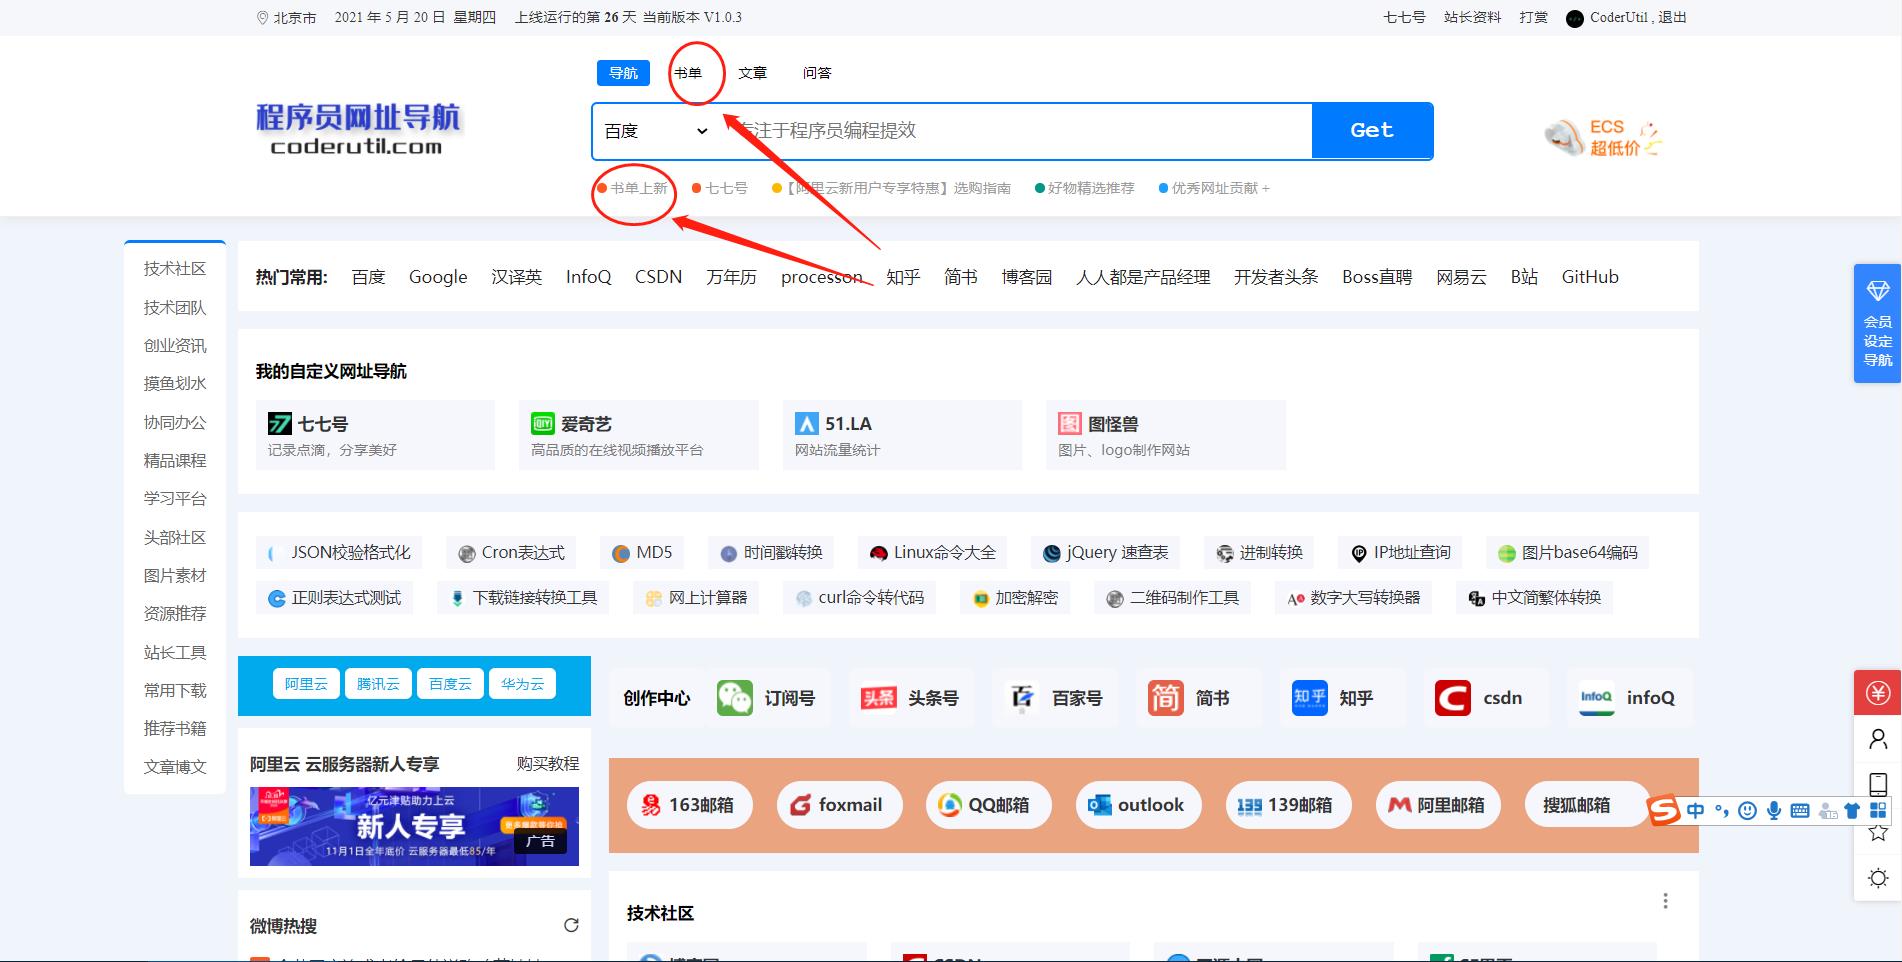Select the 百度云 cloud tab
Screen dimensions: 1902x962
[x=450, y=684]
